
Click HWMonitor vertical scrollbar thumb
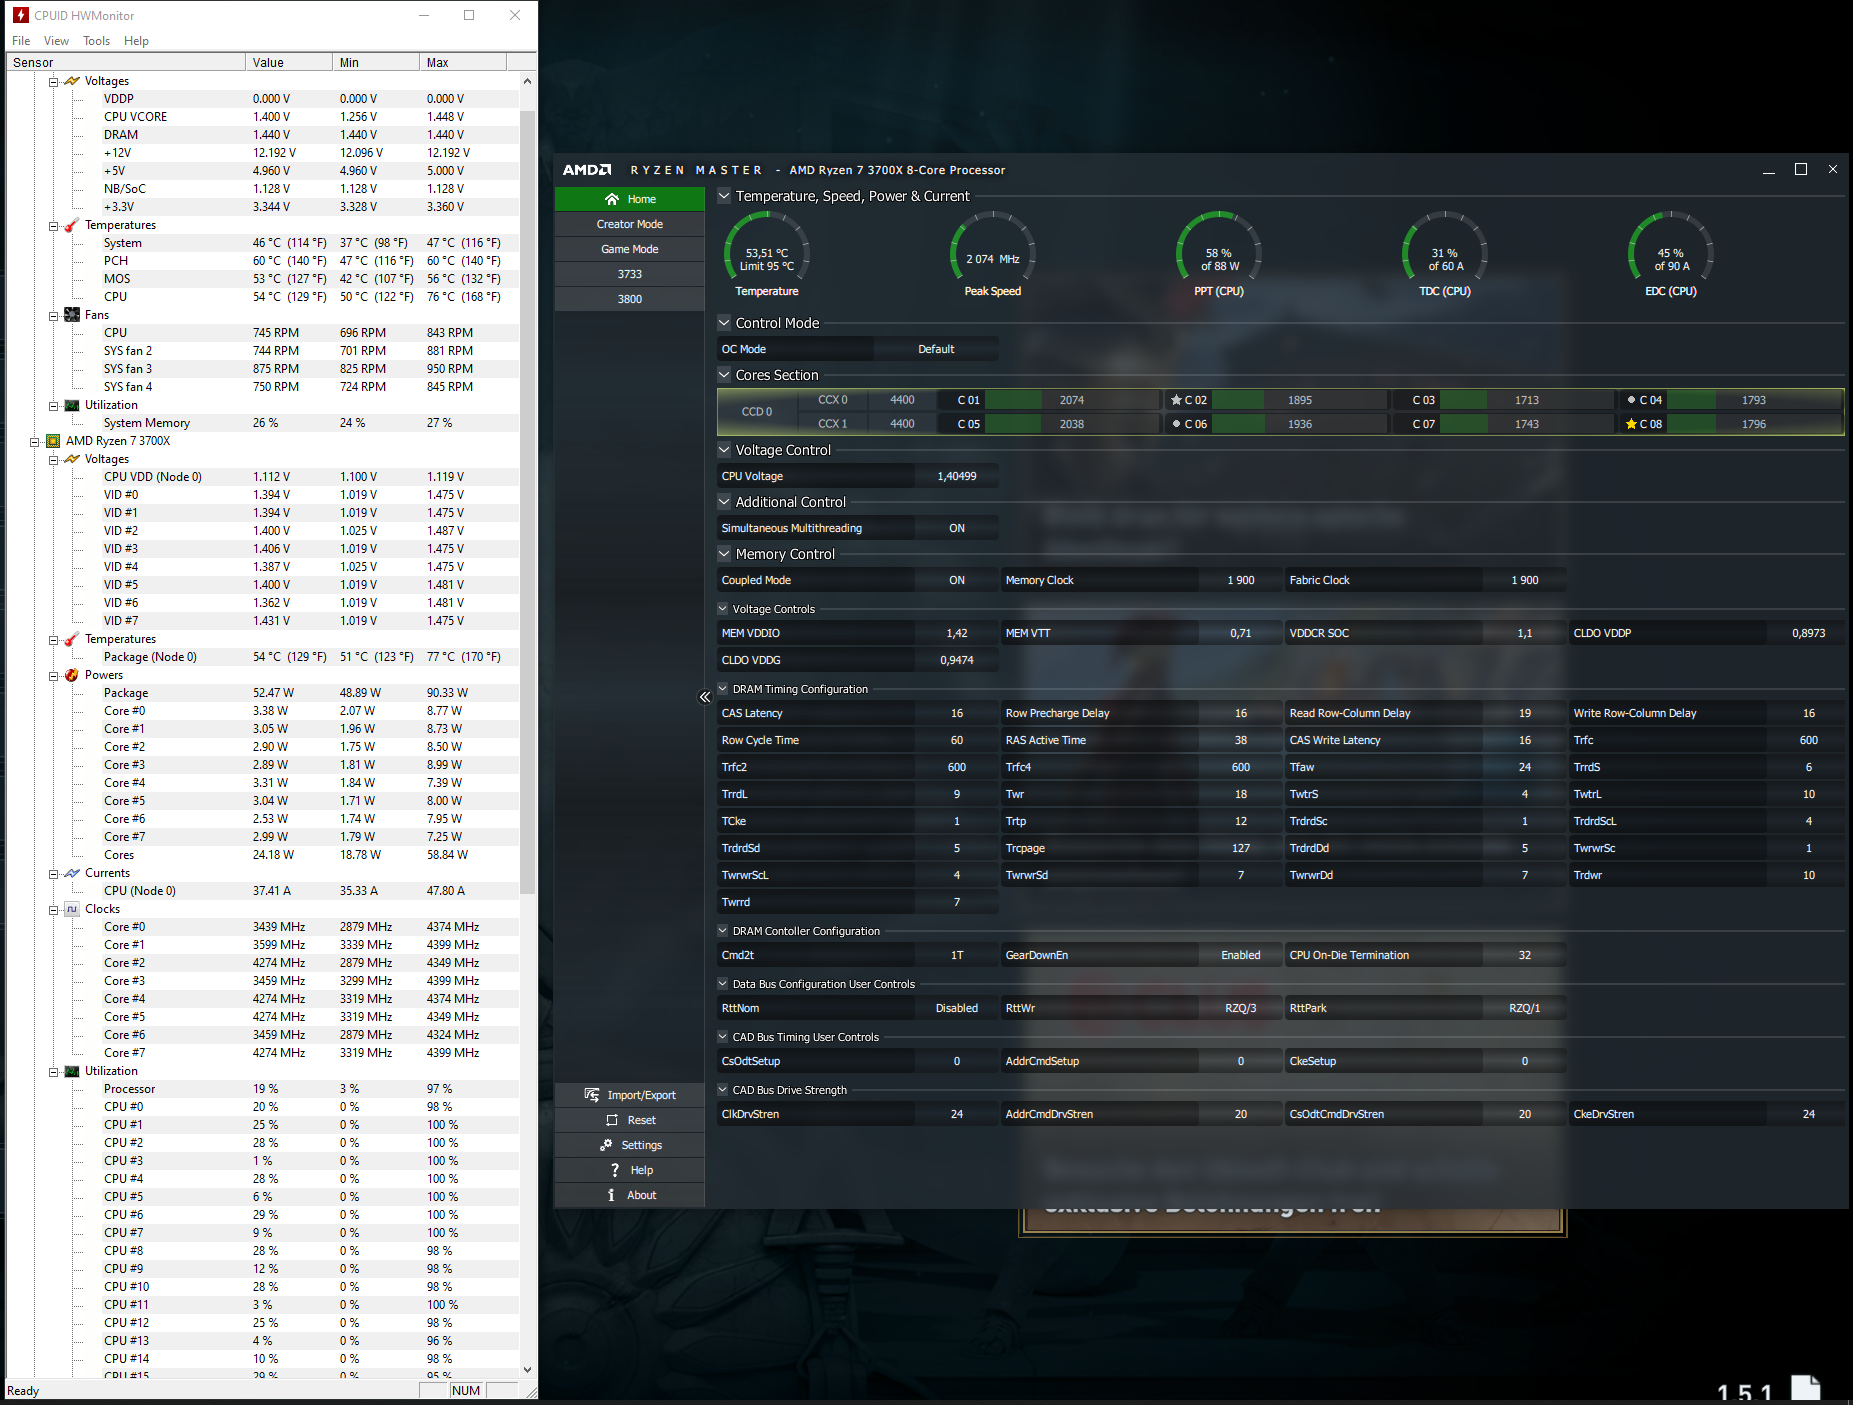point(528,500)
